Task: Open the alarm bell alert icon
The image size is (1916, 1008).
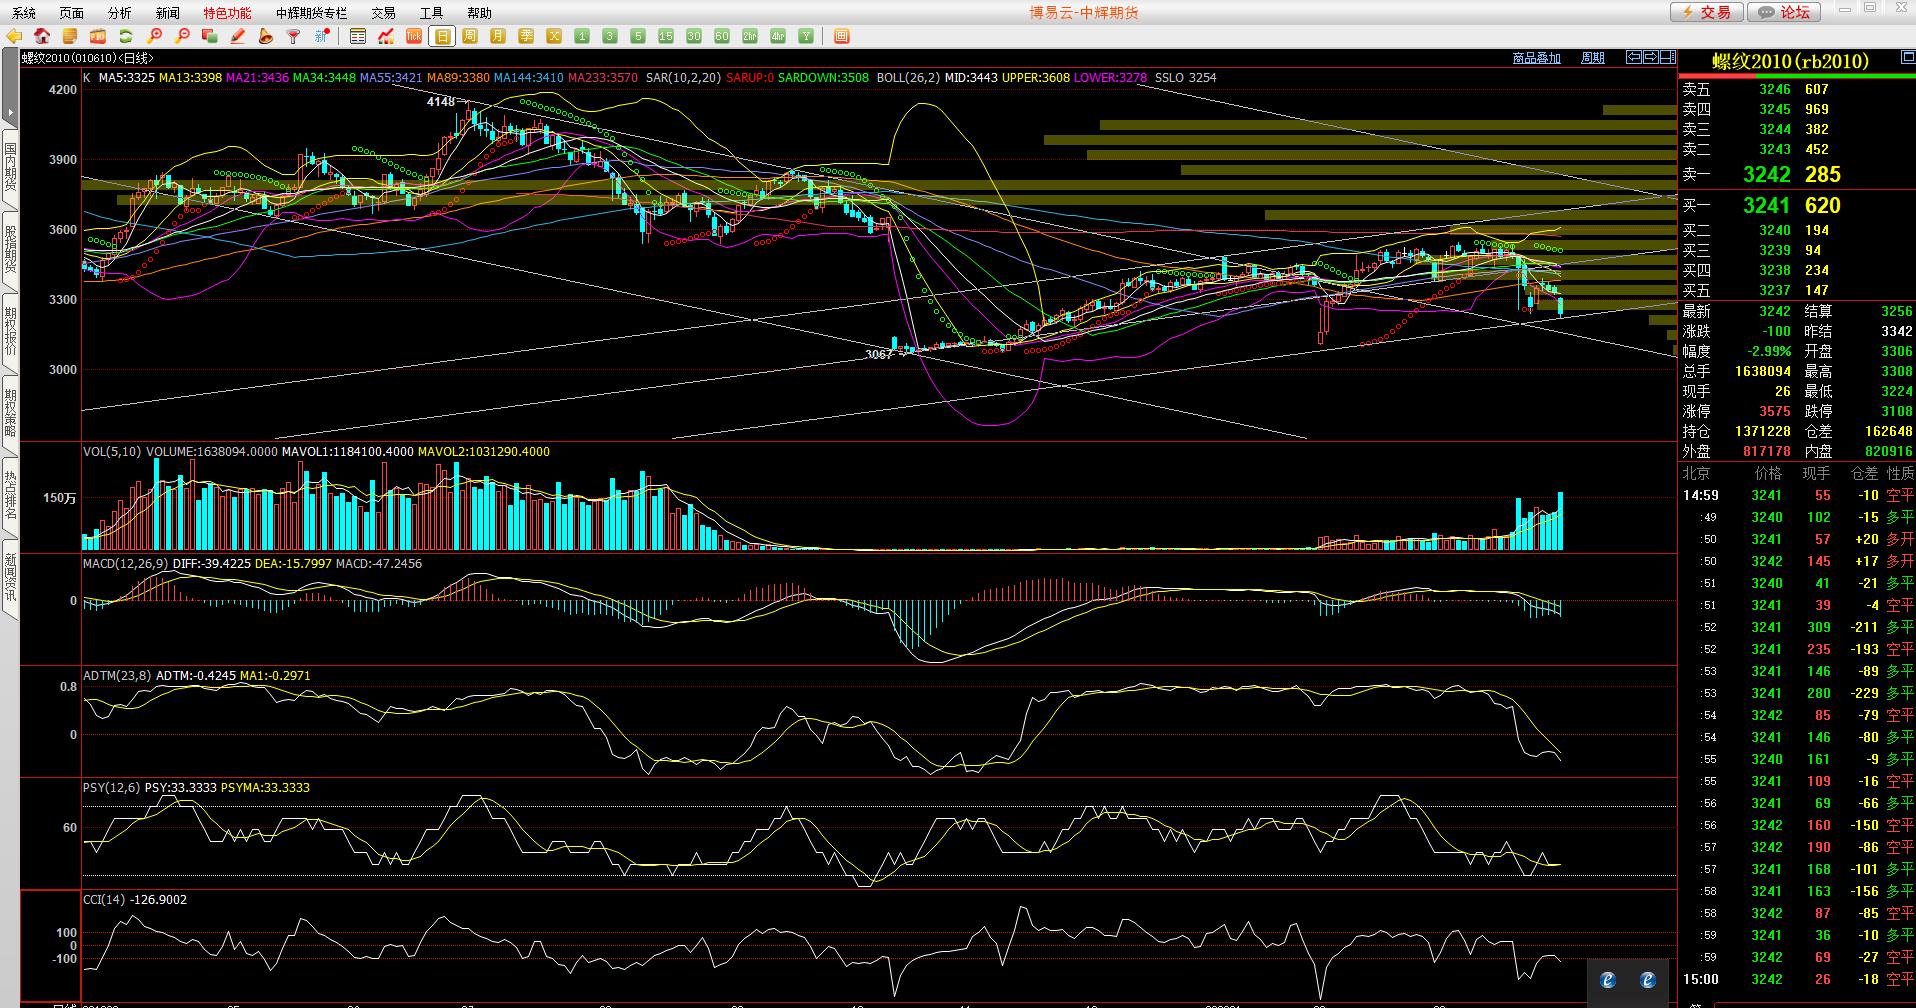Action: [265, 37]
